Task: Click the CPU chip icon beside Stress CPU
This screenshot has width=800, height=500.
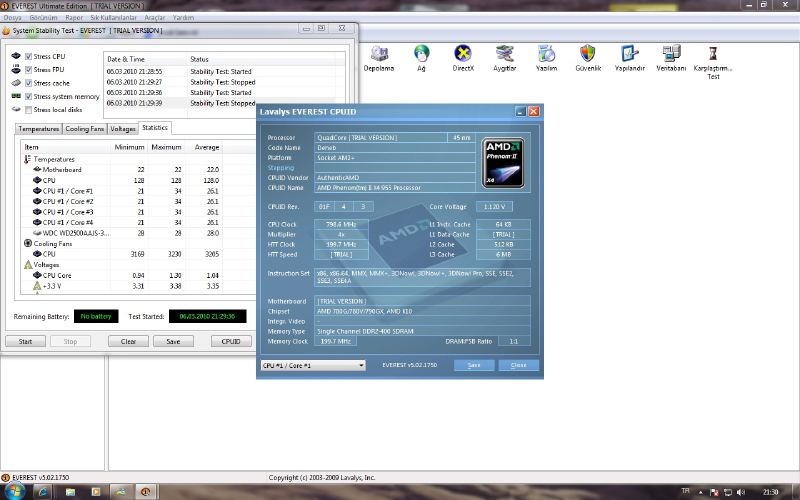Action: [x=16, y=56]
